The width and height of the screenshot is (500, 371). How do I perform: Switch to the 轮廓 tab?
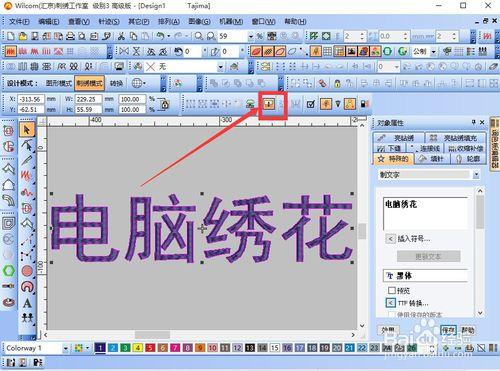(x=469, y=159)
